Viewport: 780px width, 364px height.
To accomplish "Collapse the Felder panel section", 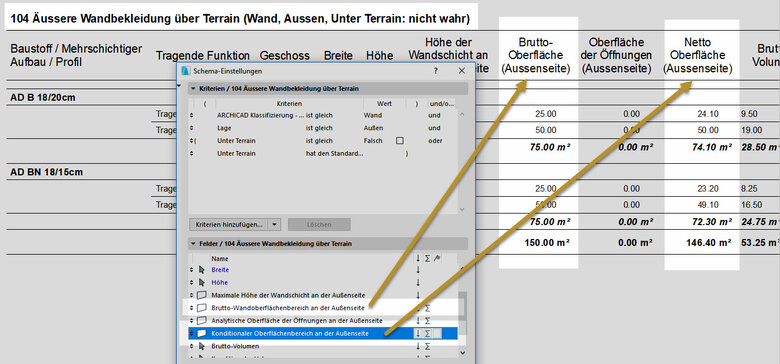I will 193,244.
